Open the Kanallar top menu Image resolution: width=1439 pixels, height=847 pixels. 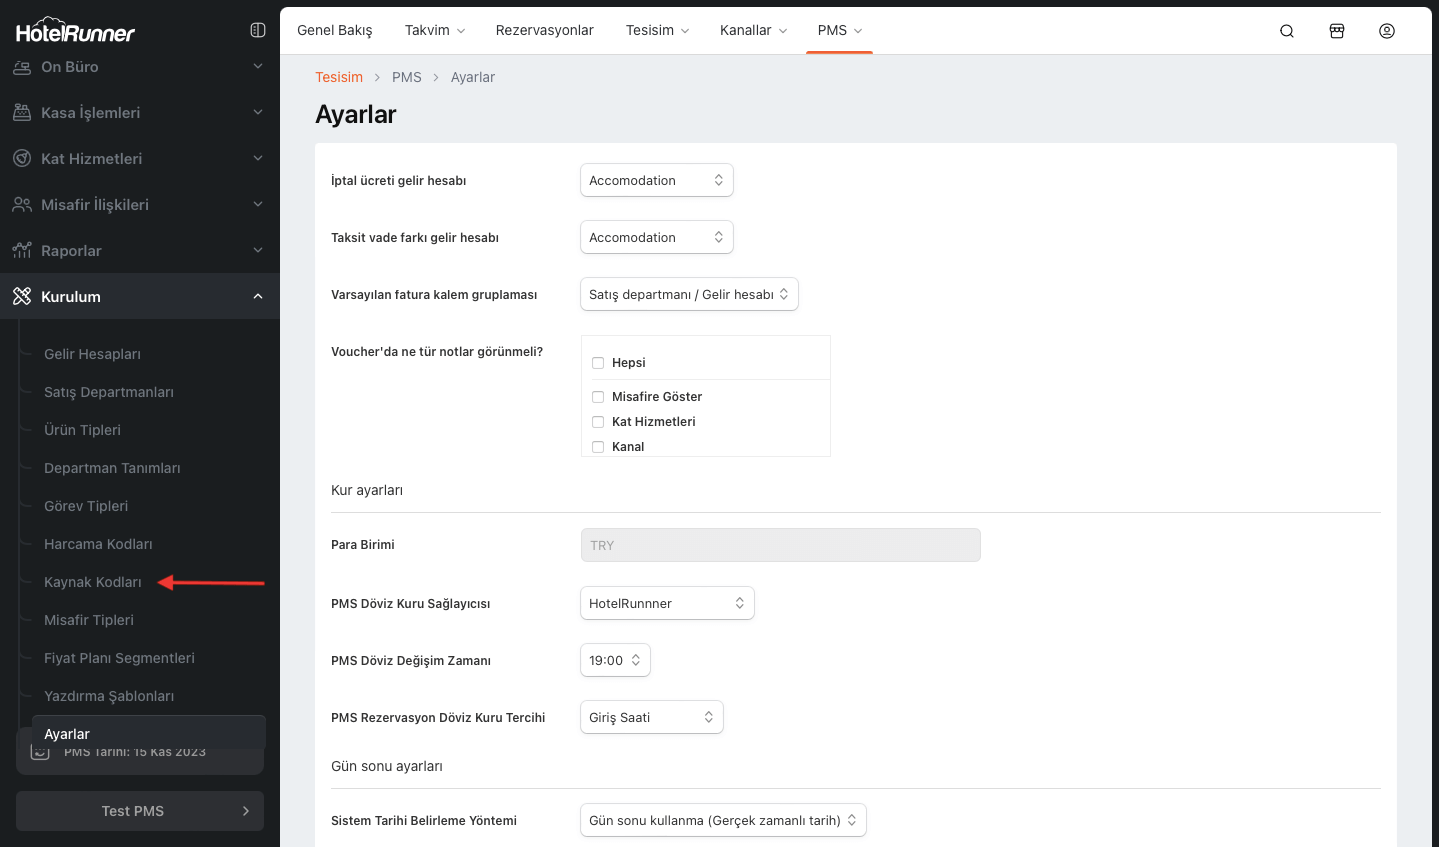tap(753, 30)
